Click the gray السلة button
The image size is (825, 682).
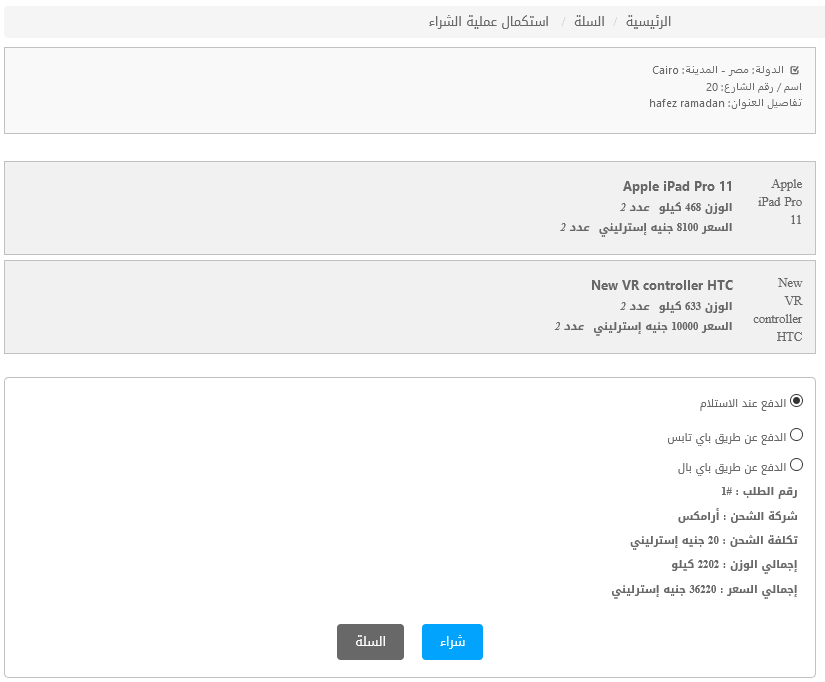(x=370, y=641)
